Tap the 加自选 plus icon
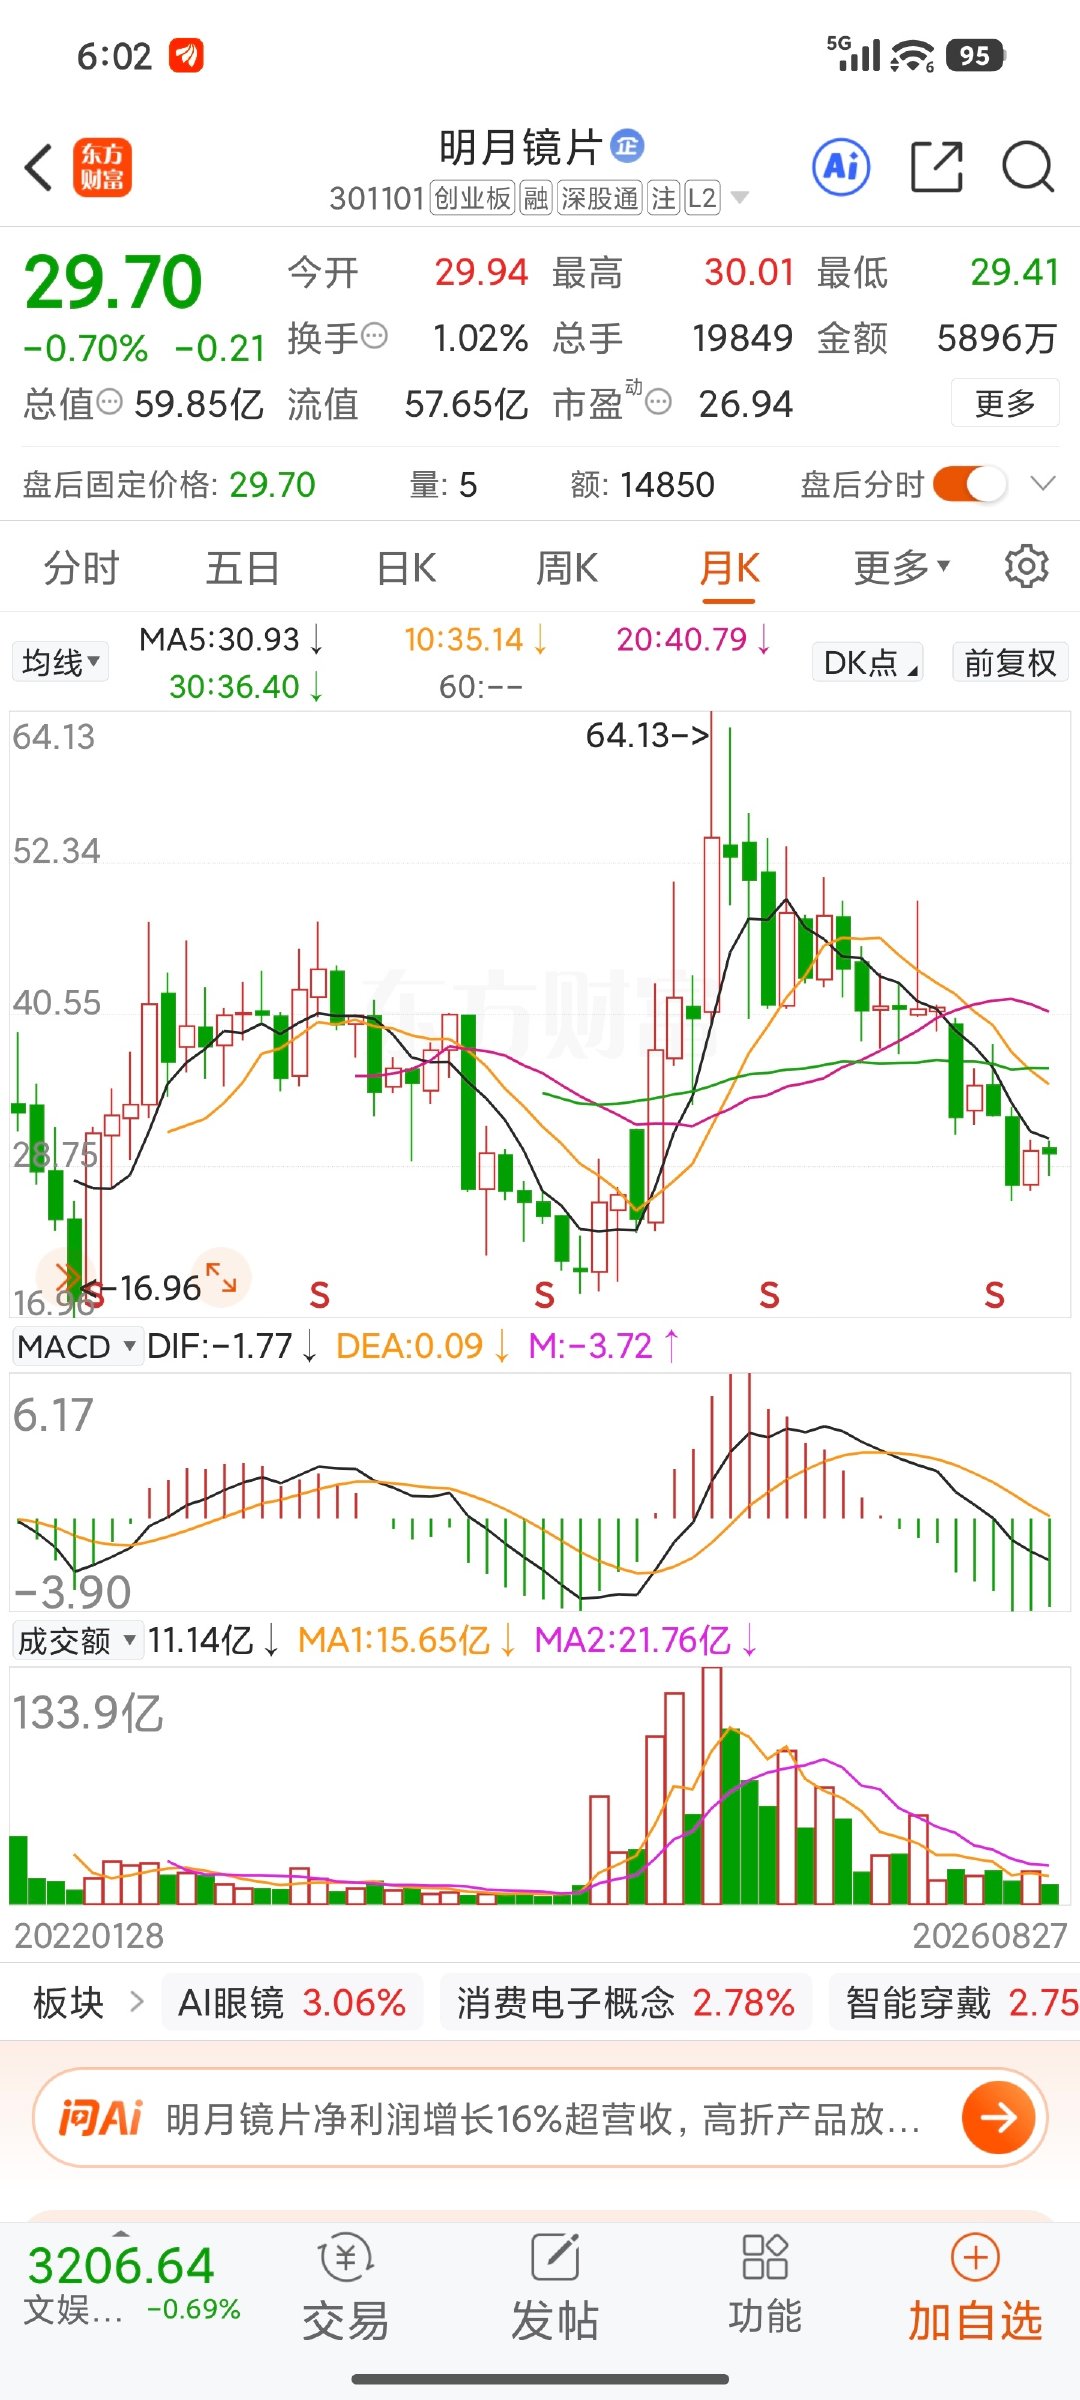The width and height of the screenshot is (1080, 2400). (975, 2258)
